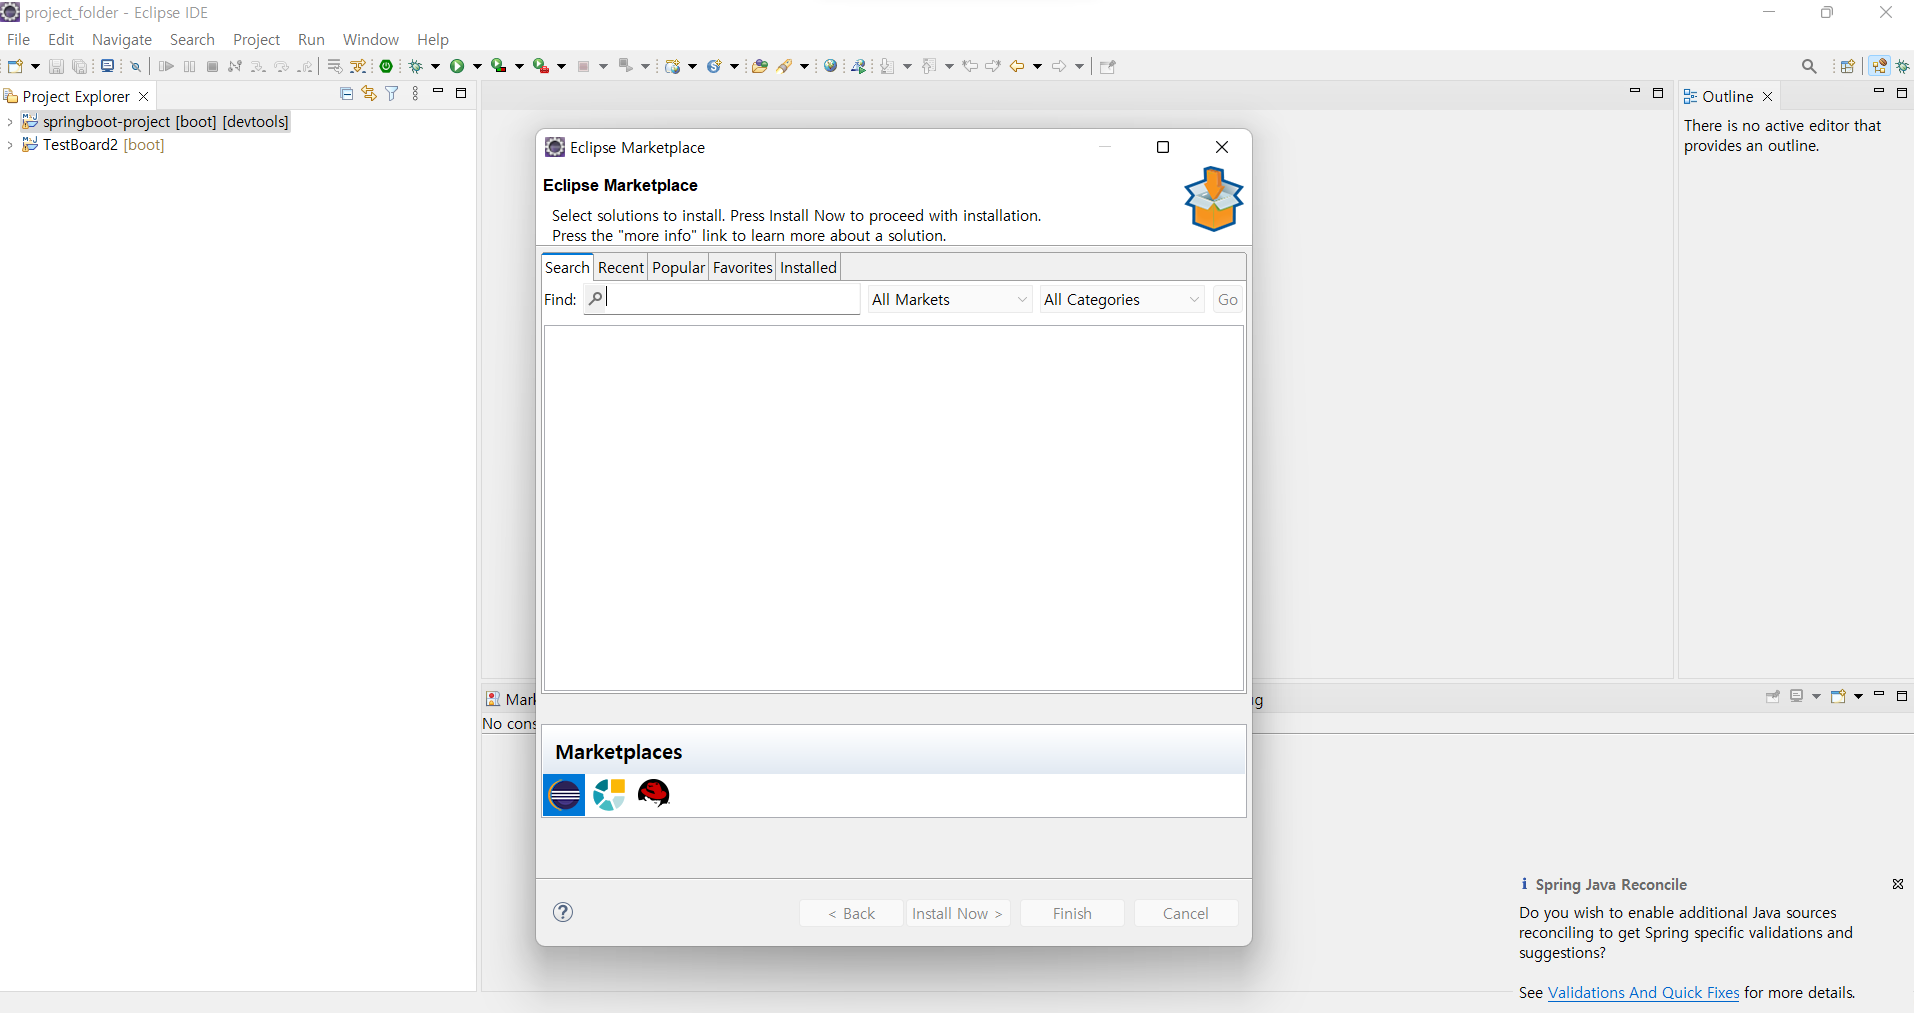
Task: Expand the springboot-project tree node
Action: coord(9,122)
